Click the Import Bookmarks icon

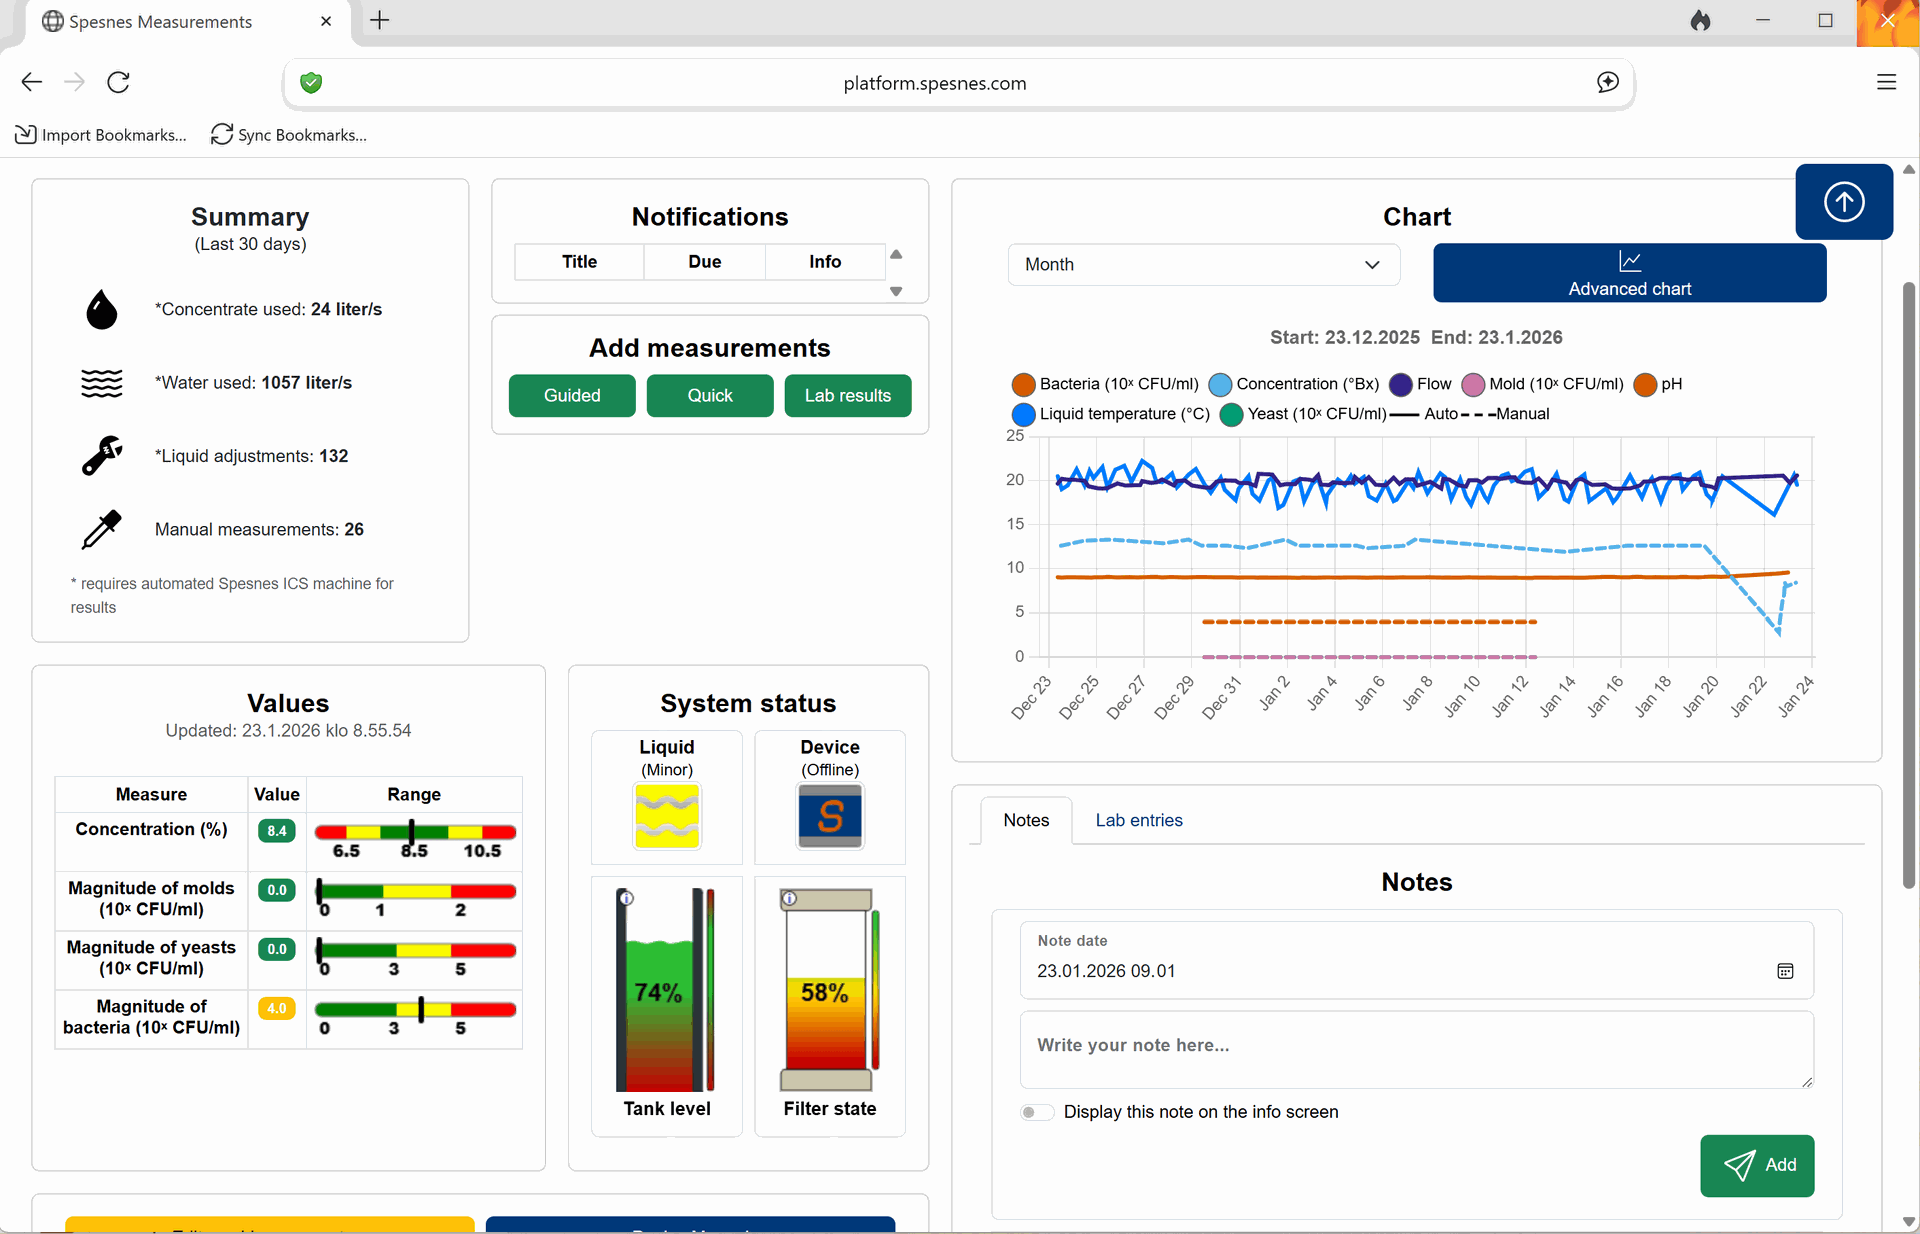(x=26, y=135)
